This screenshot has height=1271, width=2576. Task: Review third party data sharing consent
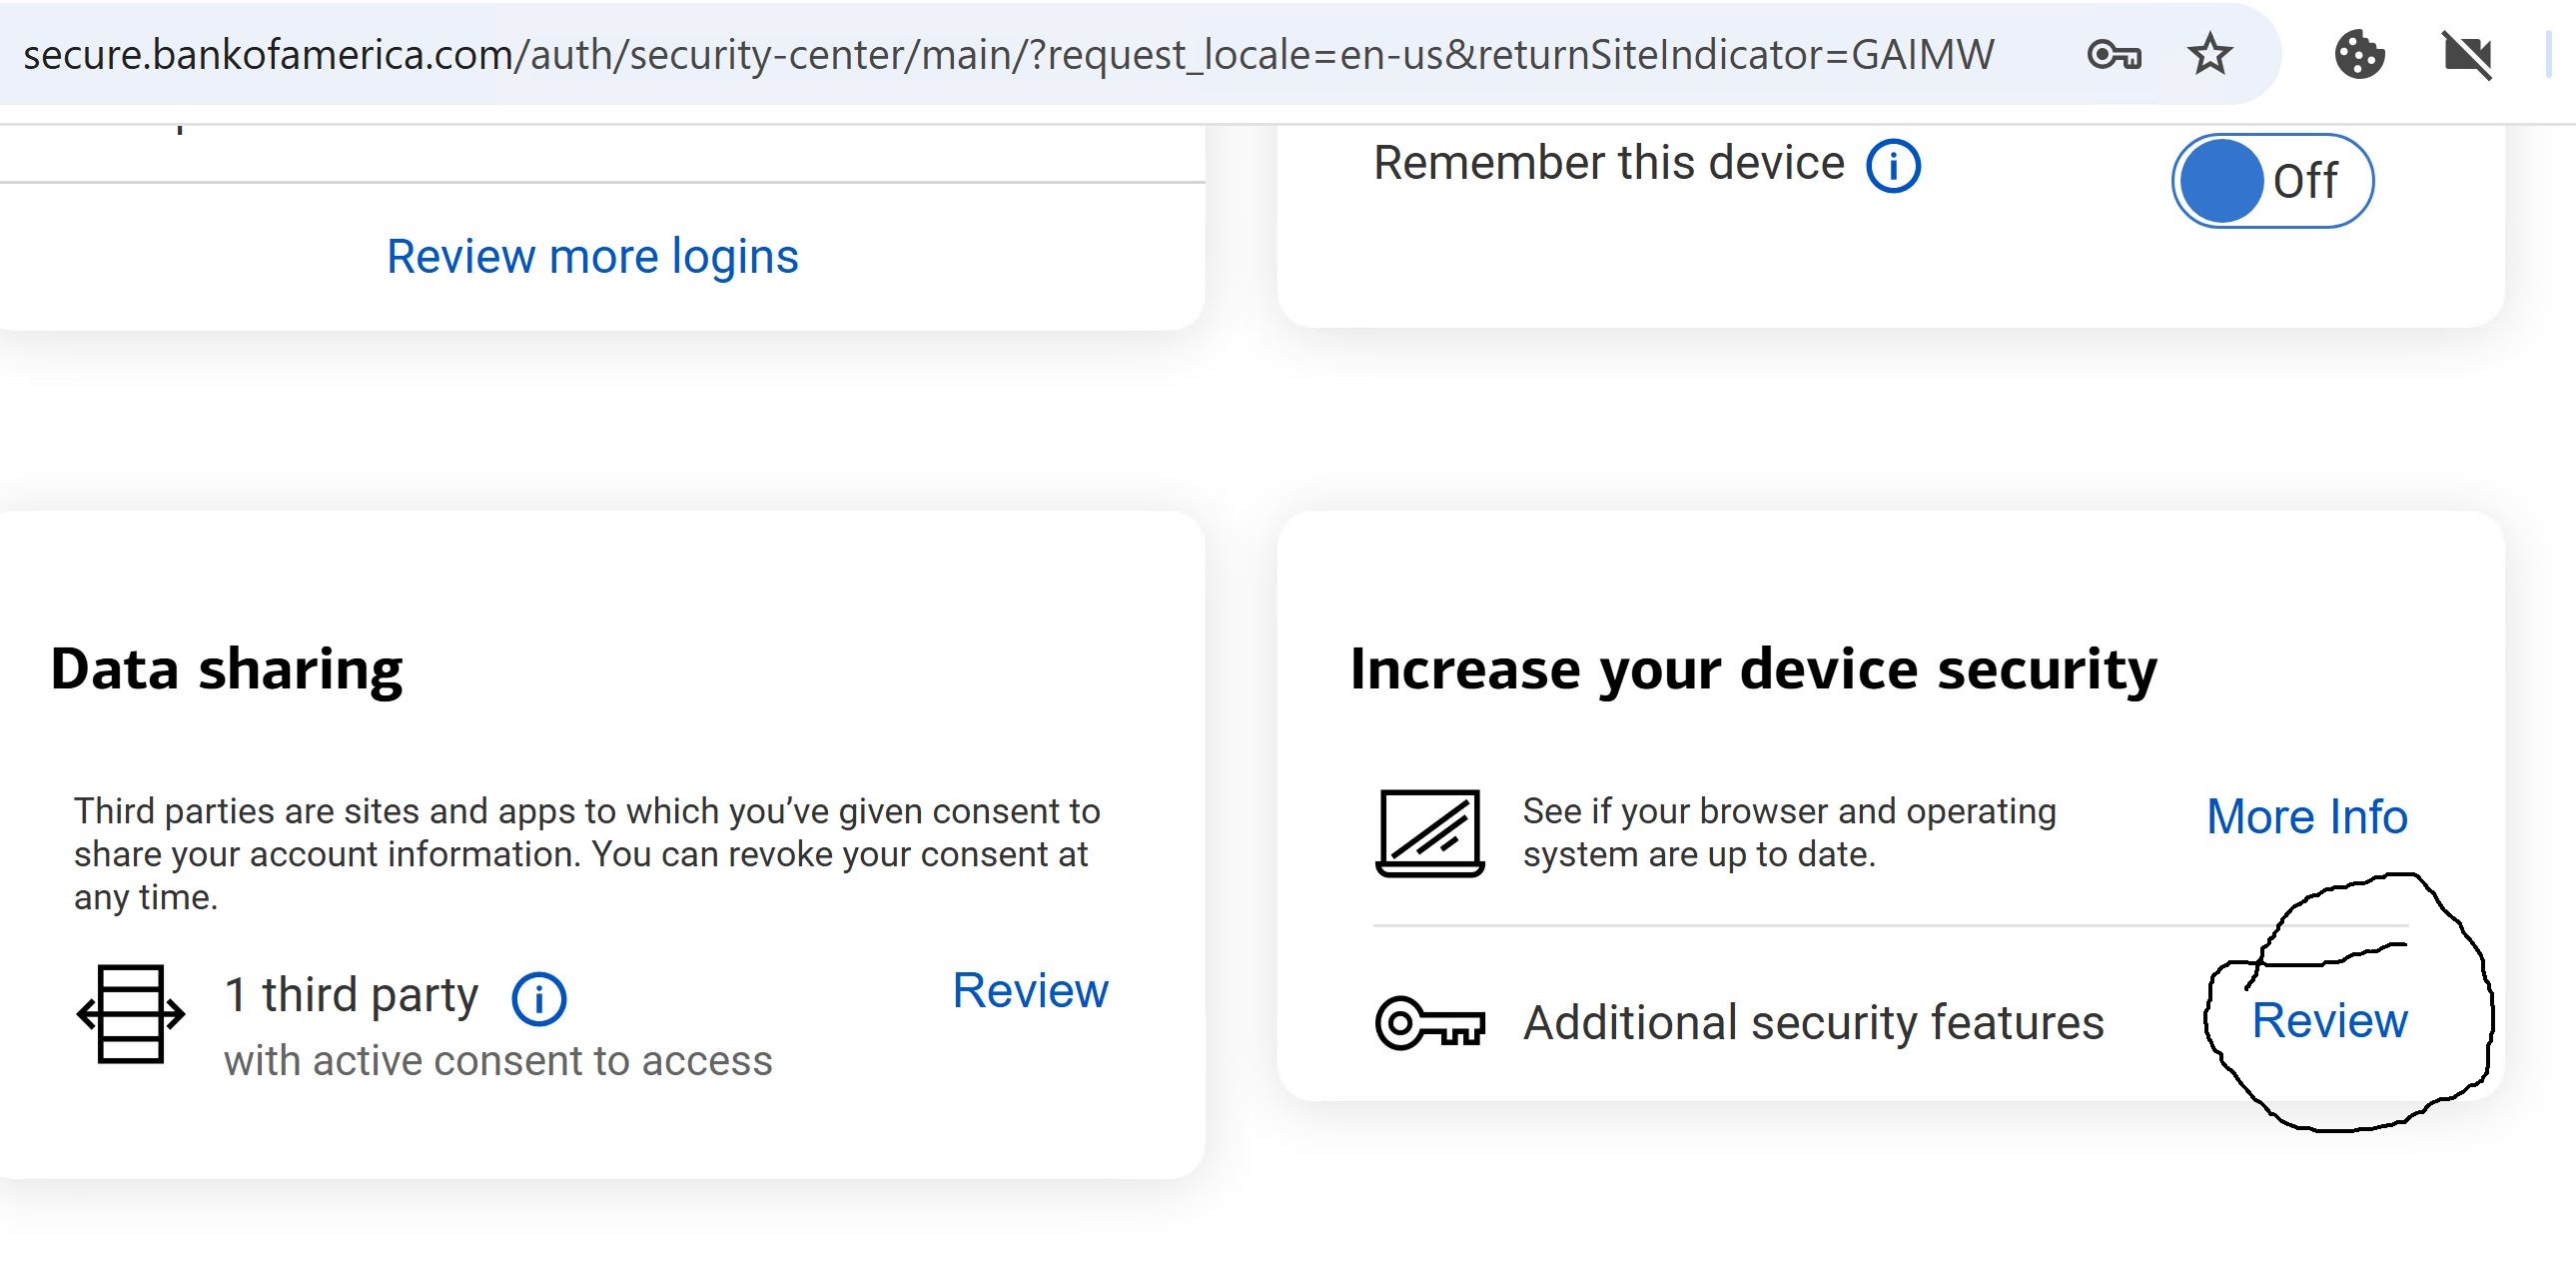click(x=1030, y=991)
